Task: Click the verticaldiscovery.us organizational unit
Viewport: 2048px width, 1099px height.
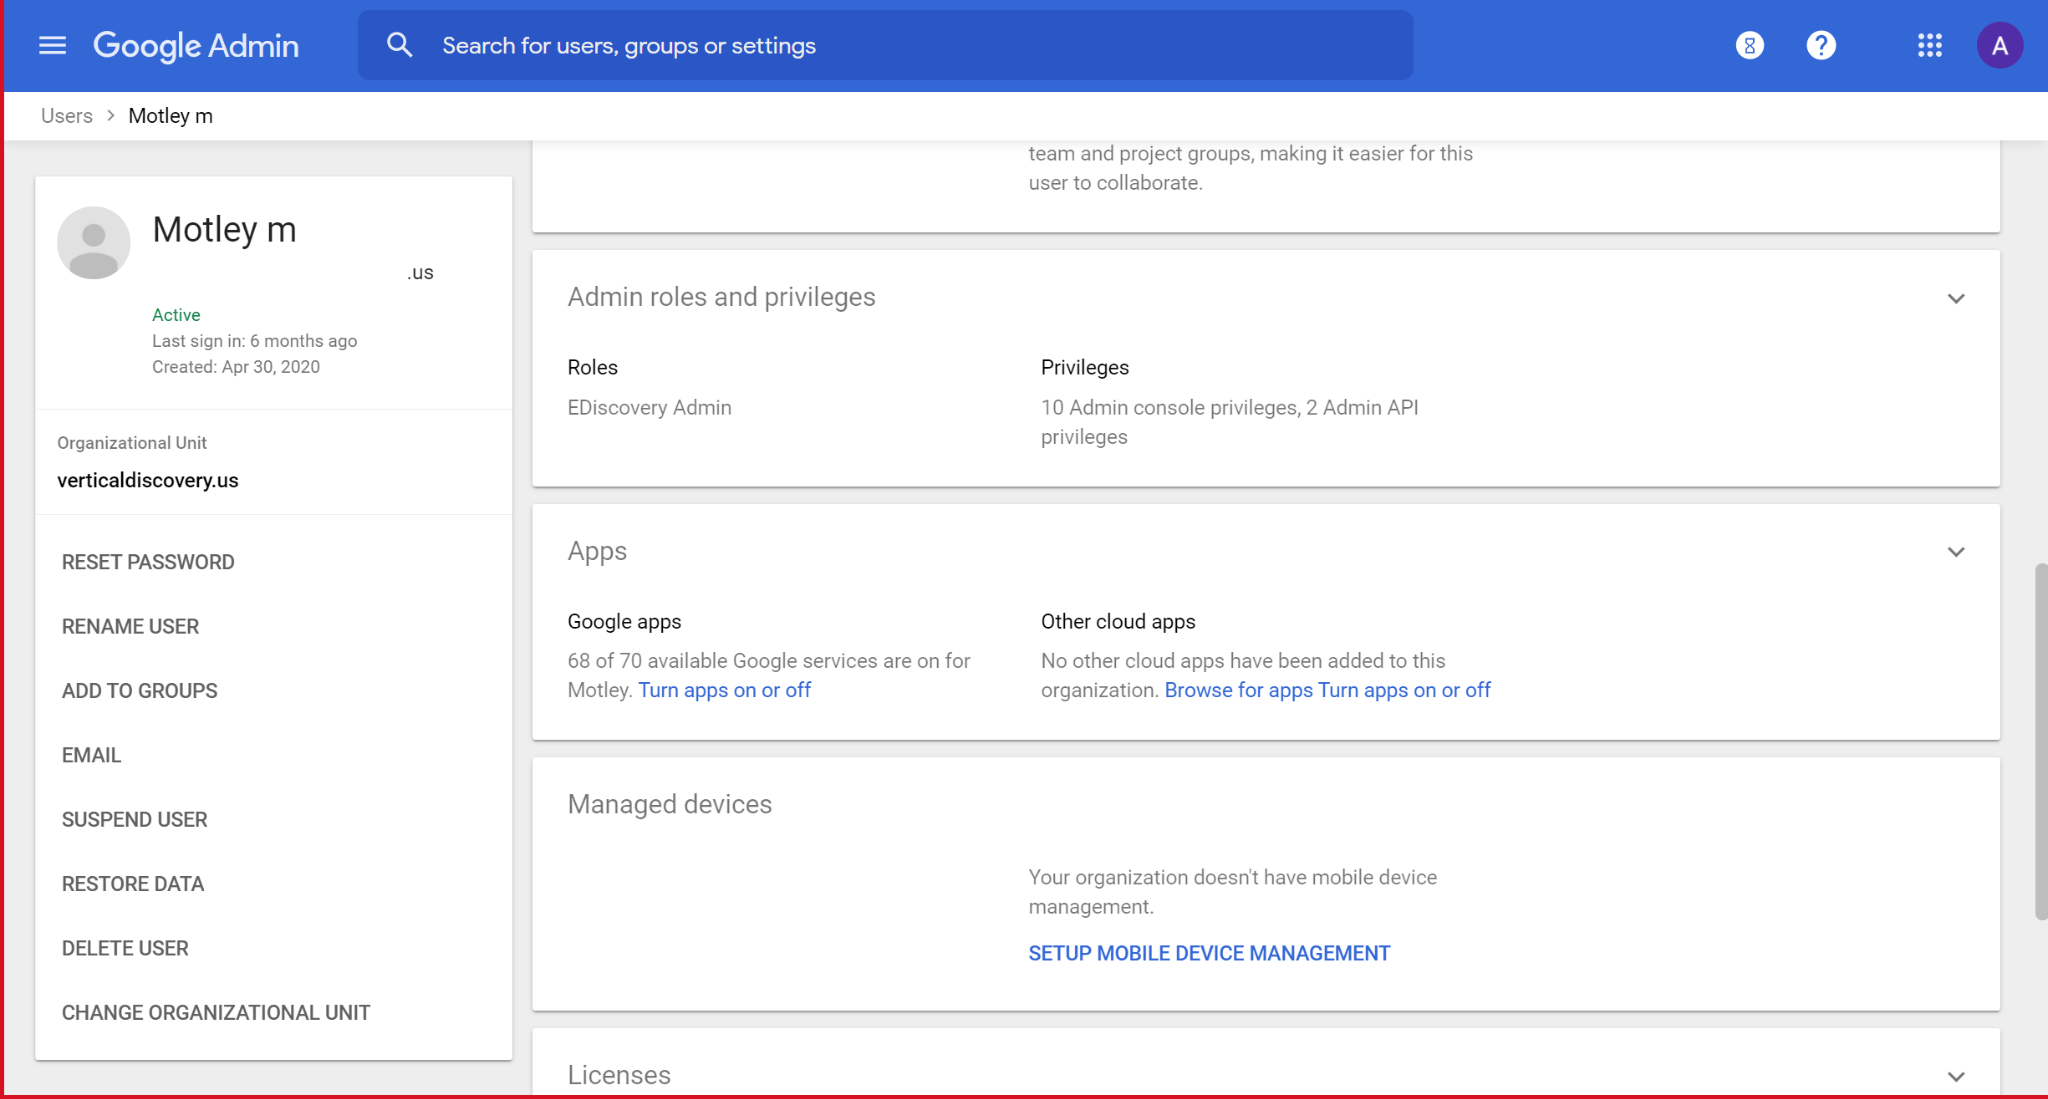Action: coord(148,480)
